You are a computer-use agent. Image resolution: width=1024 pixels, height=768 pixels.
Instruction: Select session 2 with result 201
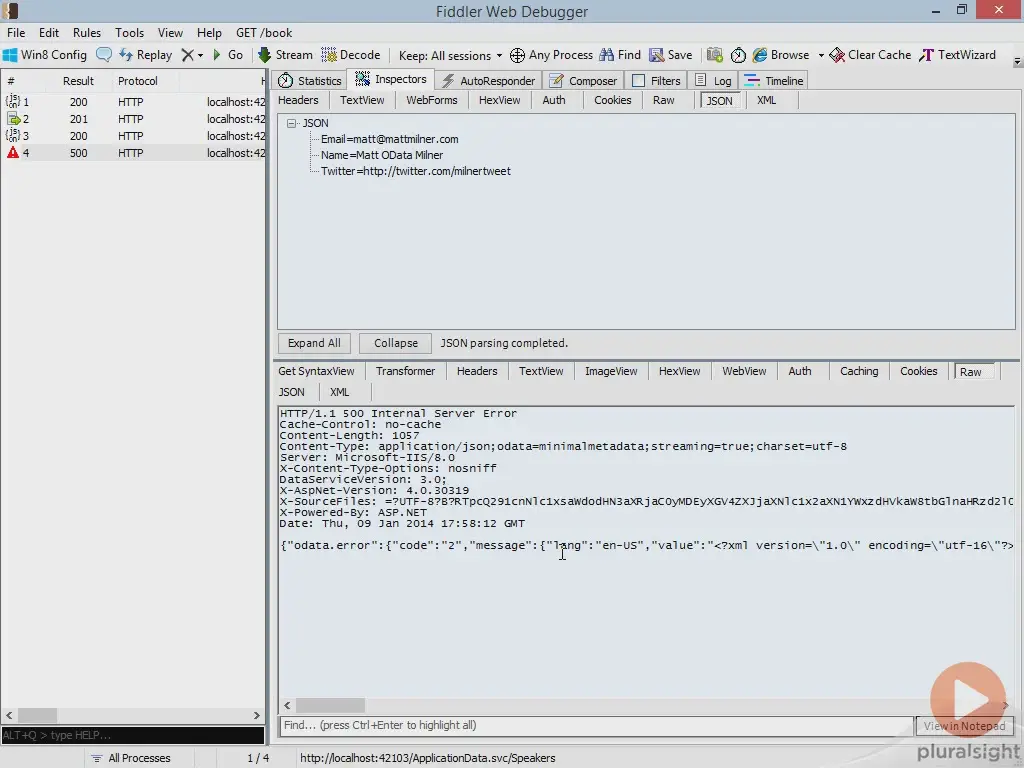[133, 119]
